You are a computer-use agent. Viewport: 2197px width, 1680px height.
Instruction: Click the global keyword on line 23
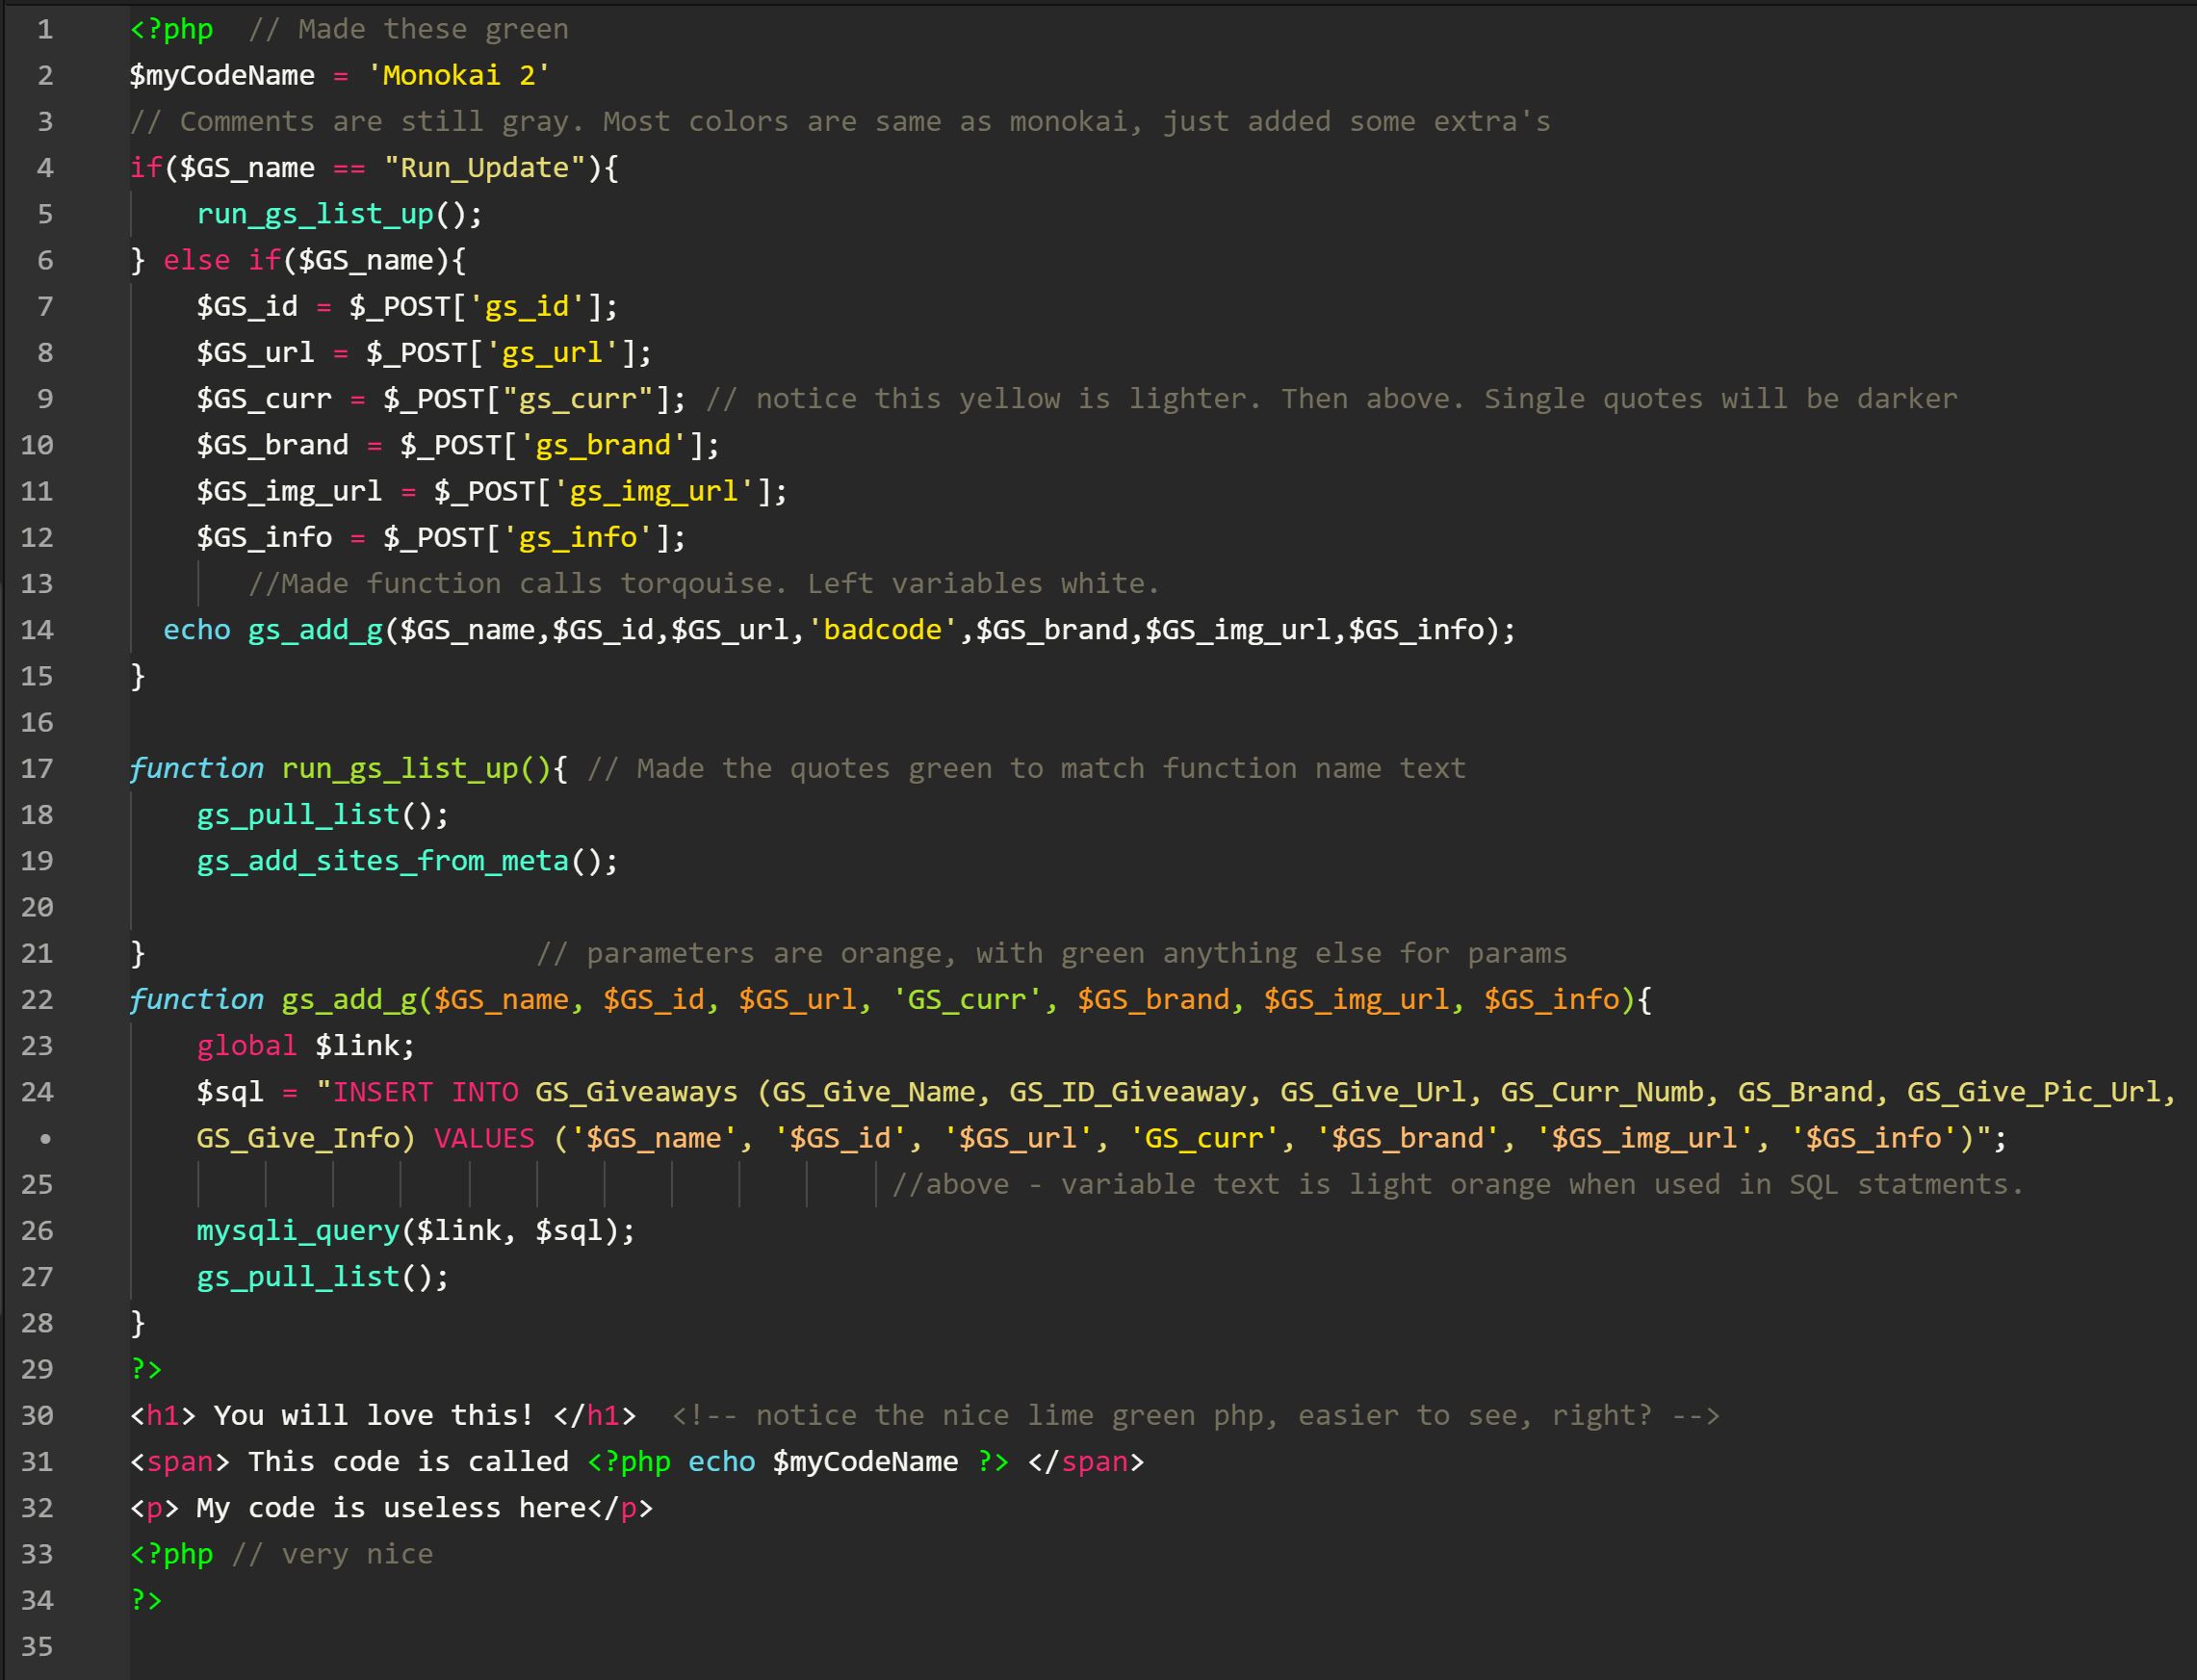(246, 1045)
